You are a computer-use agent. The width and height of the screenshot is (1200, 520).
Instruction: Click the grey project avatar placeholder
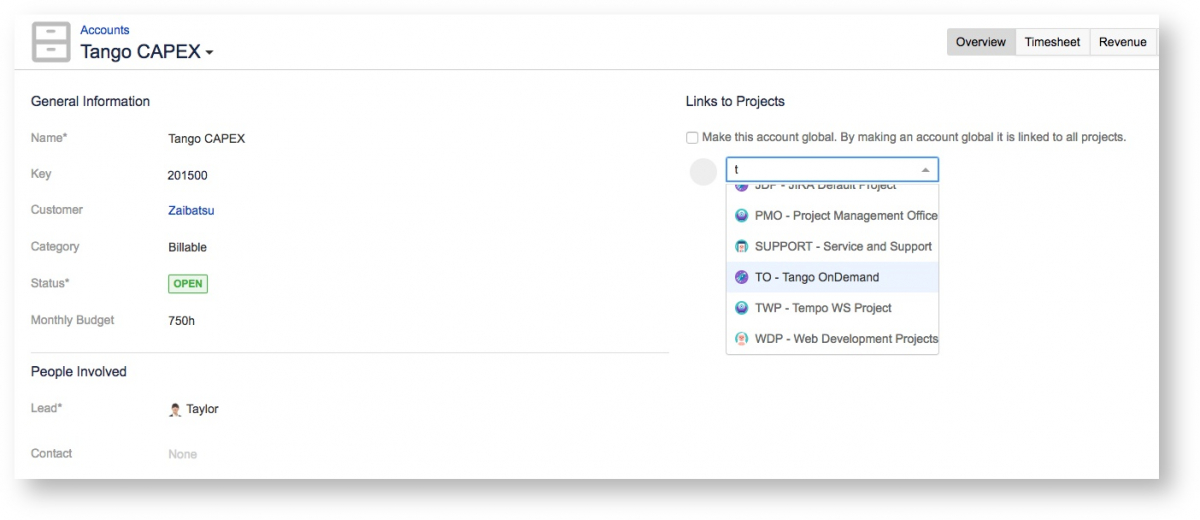[x=704, y=171]
